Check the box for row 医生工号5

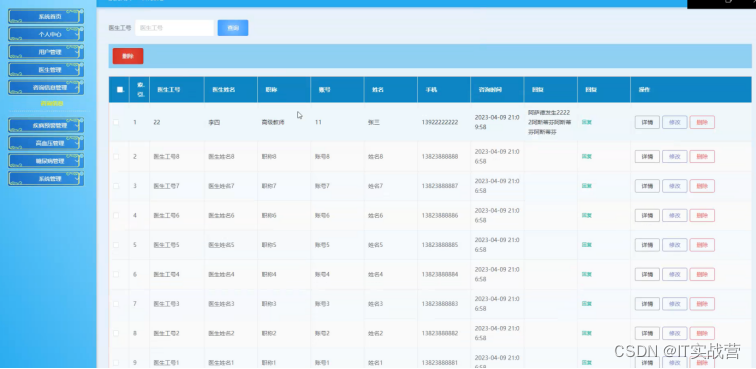click(116, 245)
